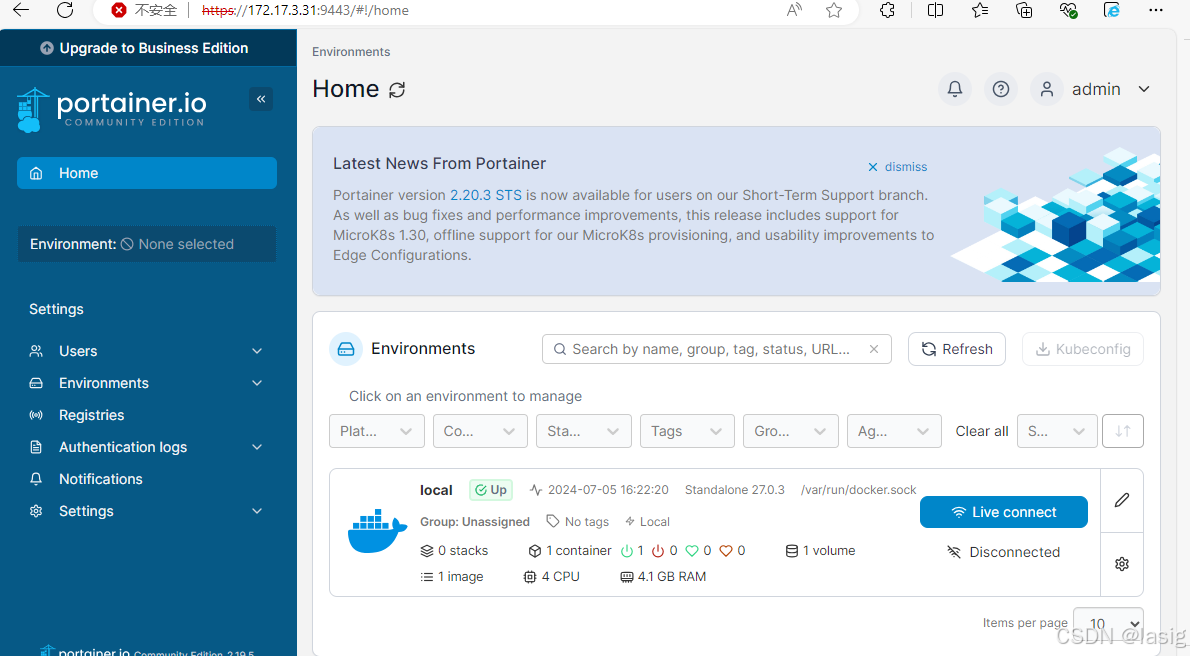
Task: Check the Up status badge on local
Action: [x=490, y=490]
